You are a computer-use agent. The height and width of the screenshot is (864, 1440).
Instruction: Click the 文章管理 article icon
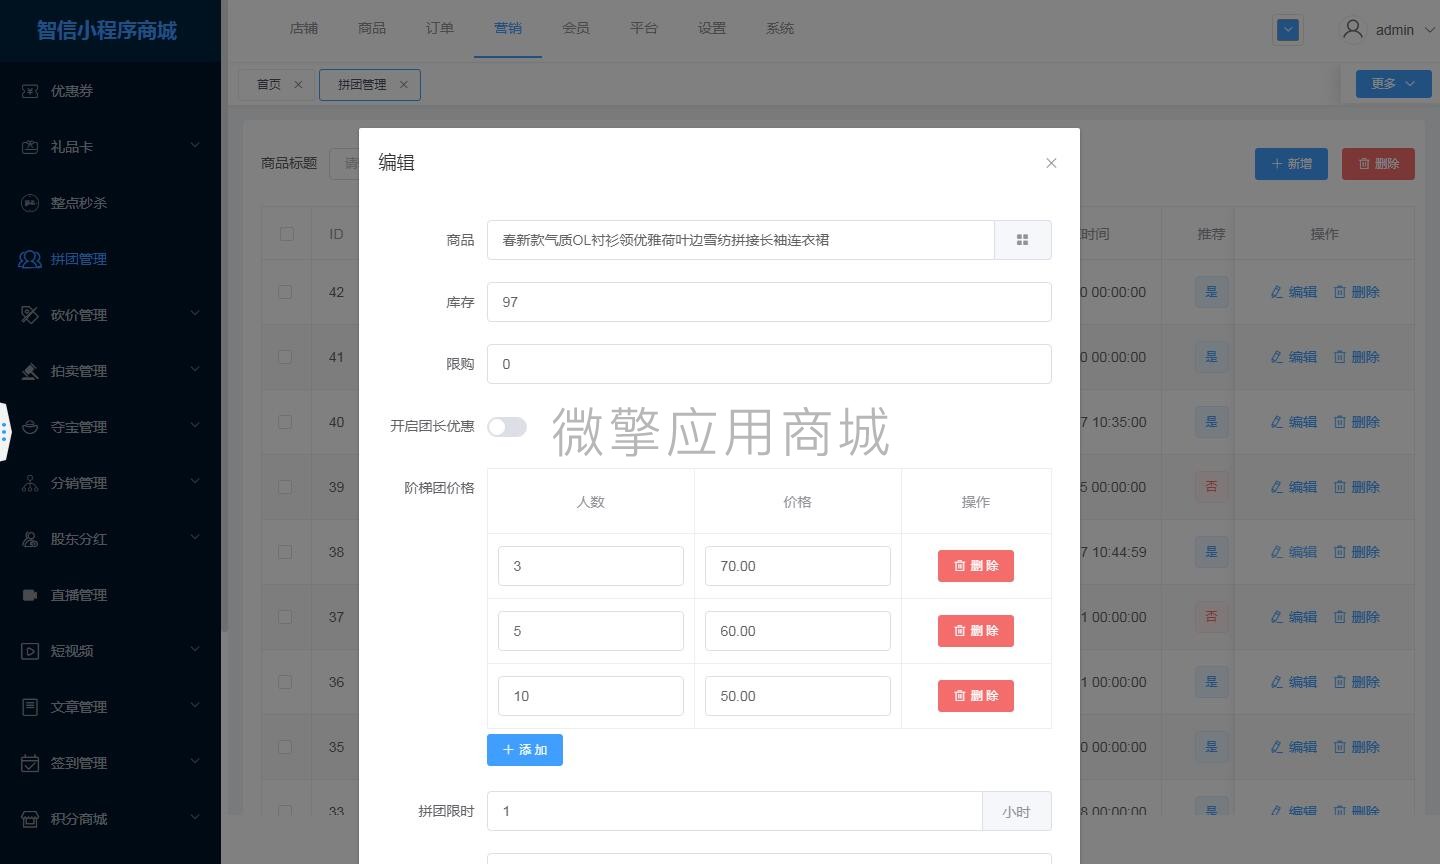coord(30,707)
